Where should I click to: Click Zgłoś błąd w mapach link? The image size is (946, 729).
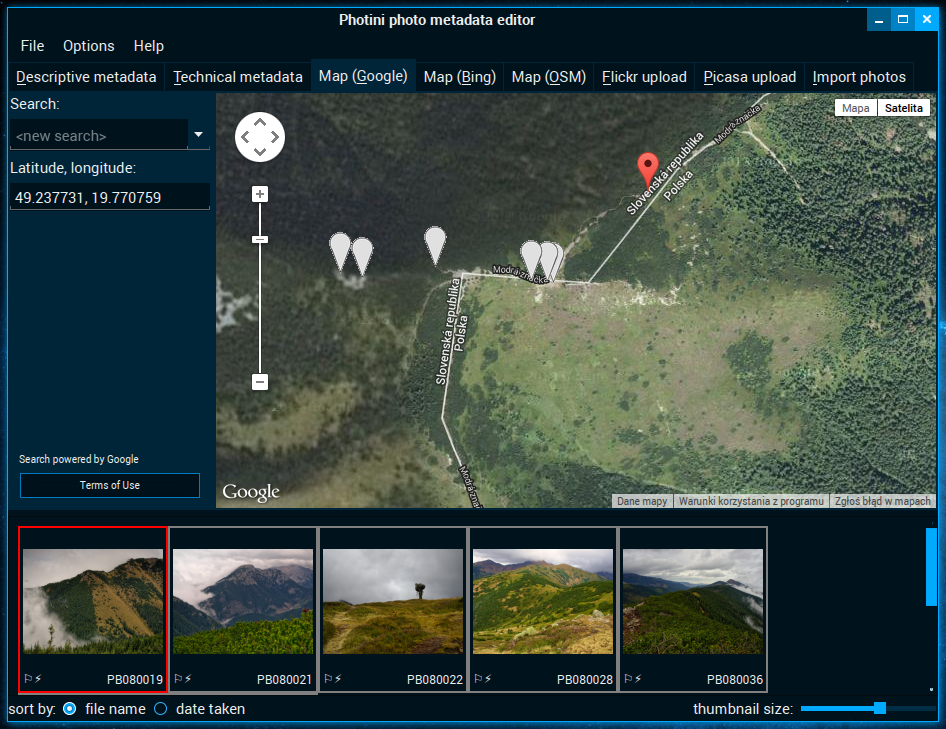(x=883, y=501)
